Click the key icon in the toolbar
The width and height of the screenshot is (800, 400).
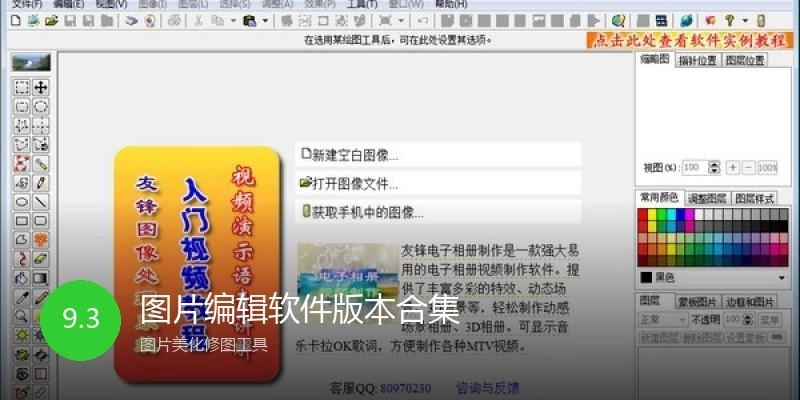[730, 21]
